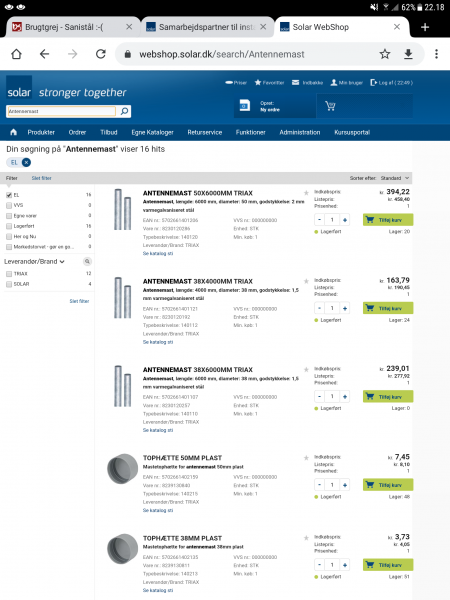Open the Returservice menu
450x600 pixels.
[205, 132]
